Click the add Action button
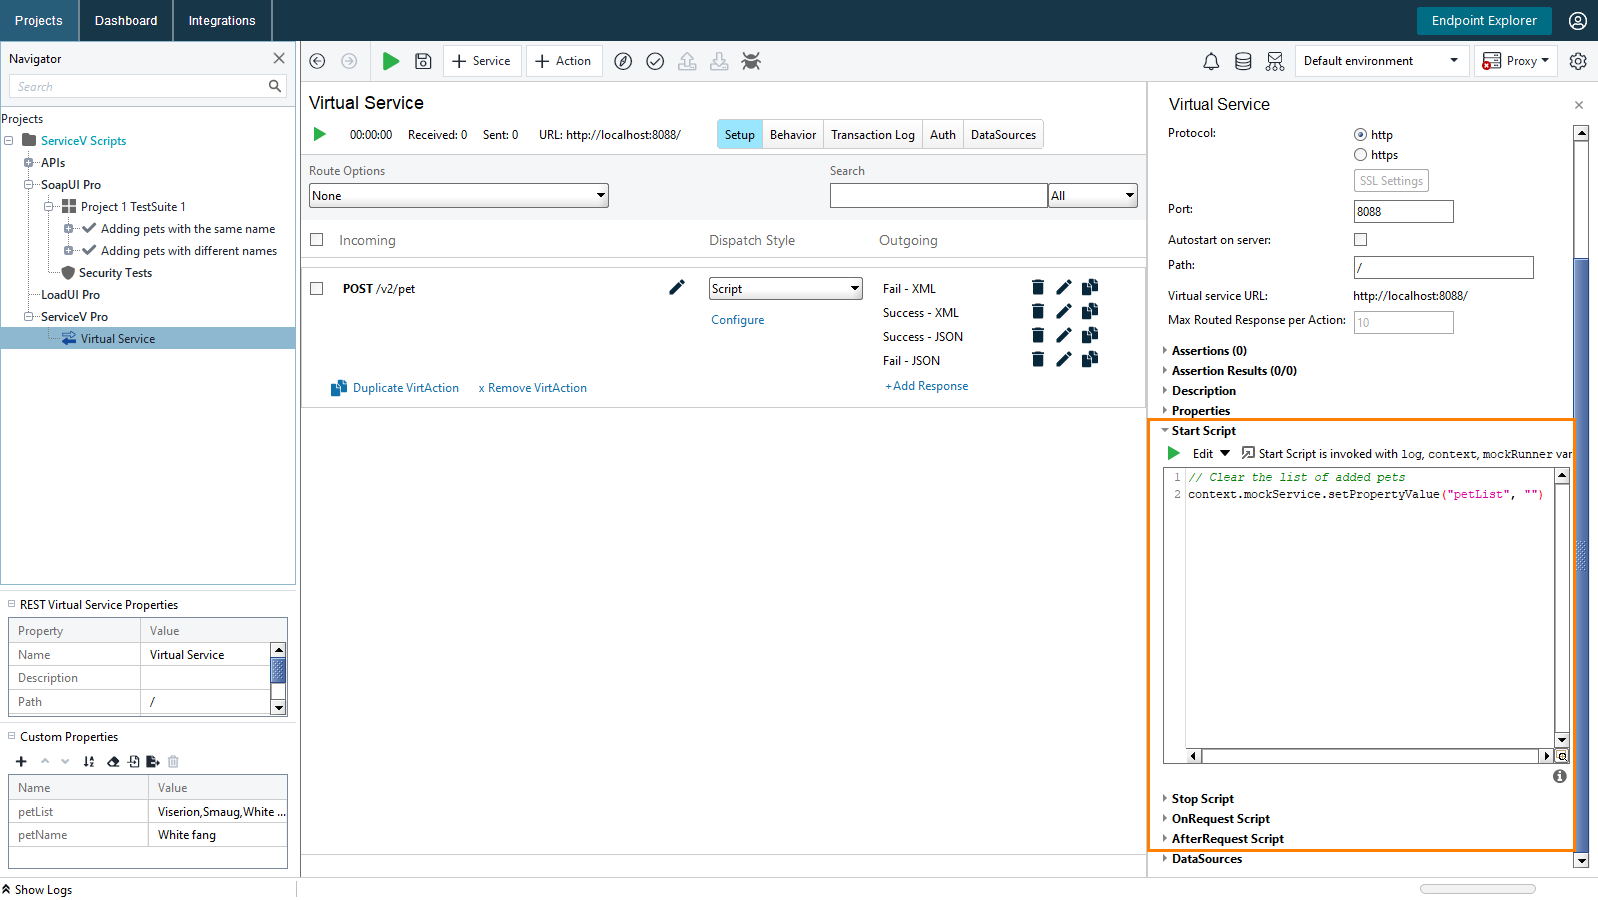Image resolution: width=1598 pixels, height=900 pixels. click(564, 61)
